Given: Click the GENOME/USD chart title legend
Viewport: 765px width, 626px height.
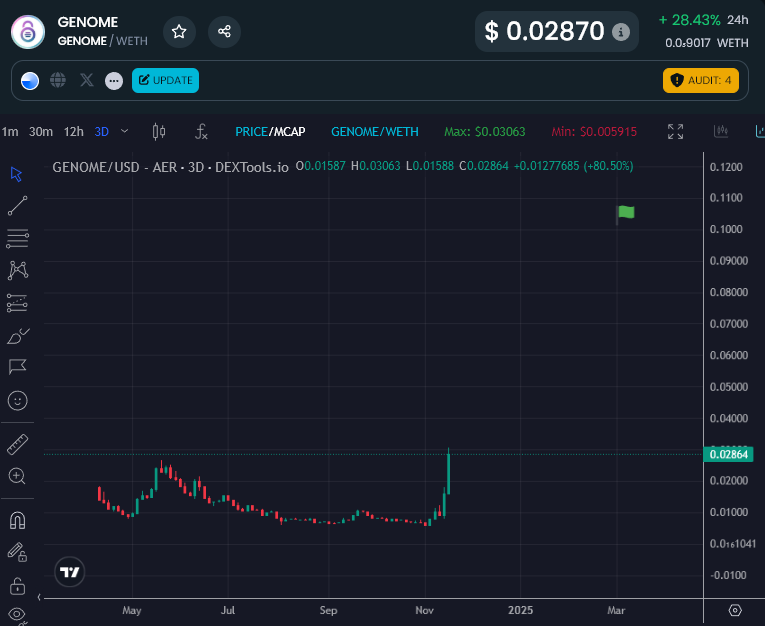Looking at the screenshot, I should coord(170,167).
